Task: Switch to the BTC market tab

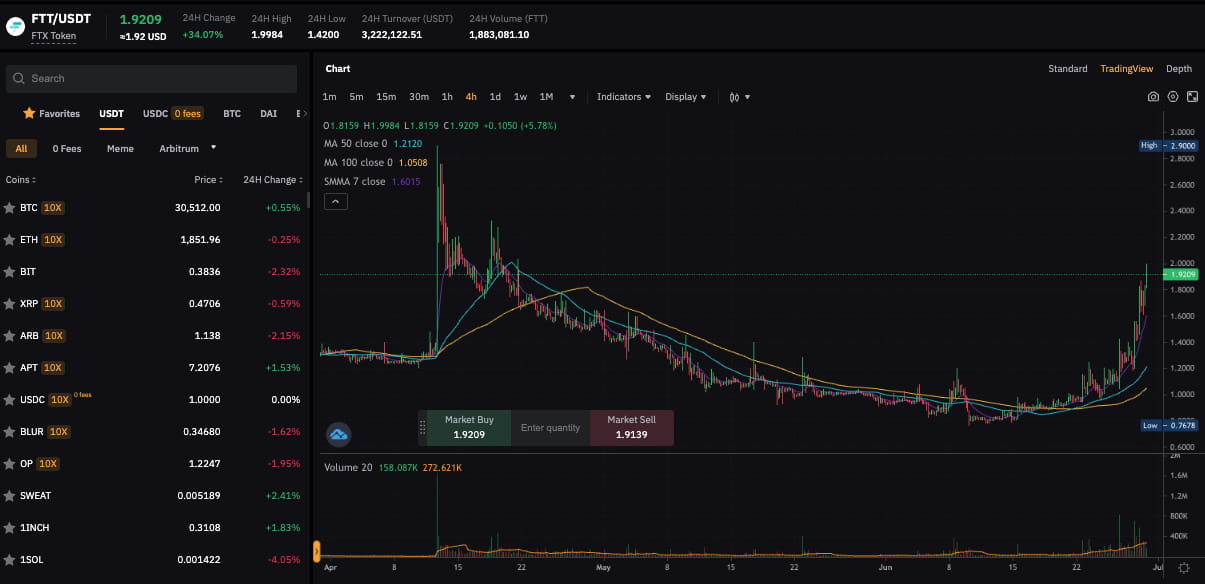Action: point(232,114)
